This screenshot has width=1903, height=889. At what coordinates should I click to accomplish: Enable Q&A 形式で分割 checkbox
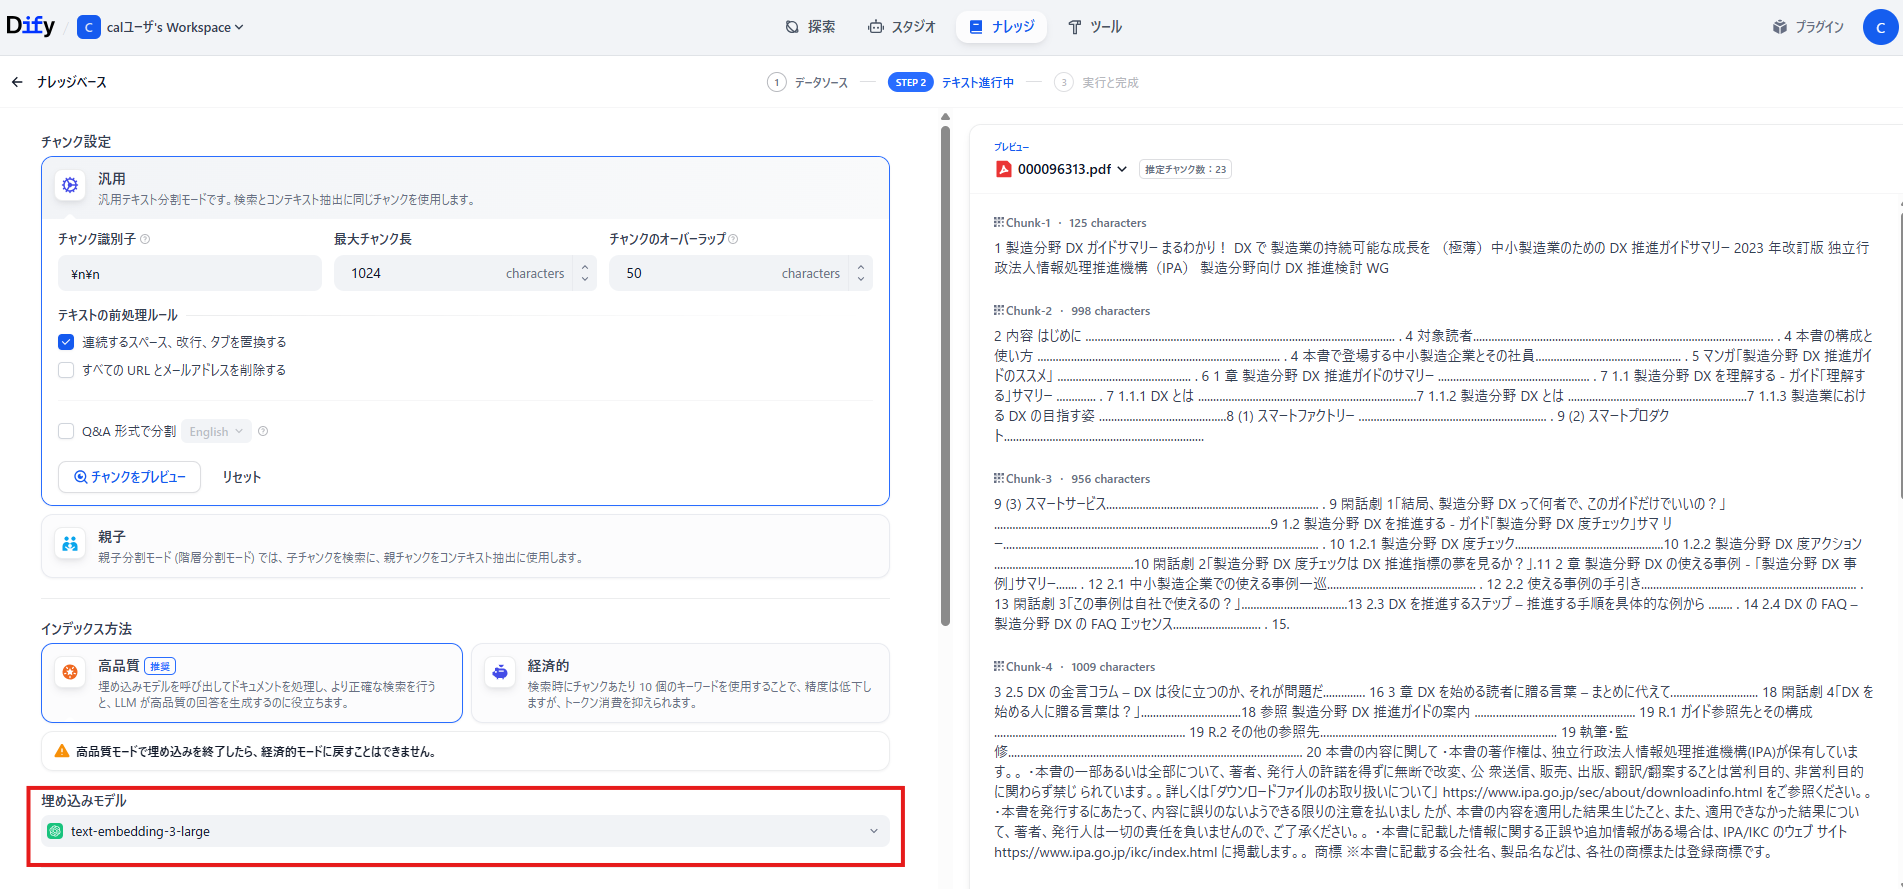[66, 431]
